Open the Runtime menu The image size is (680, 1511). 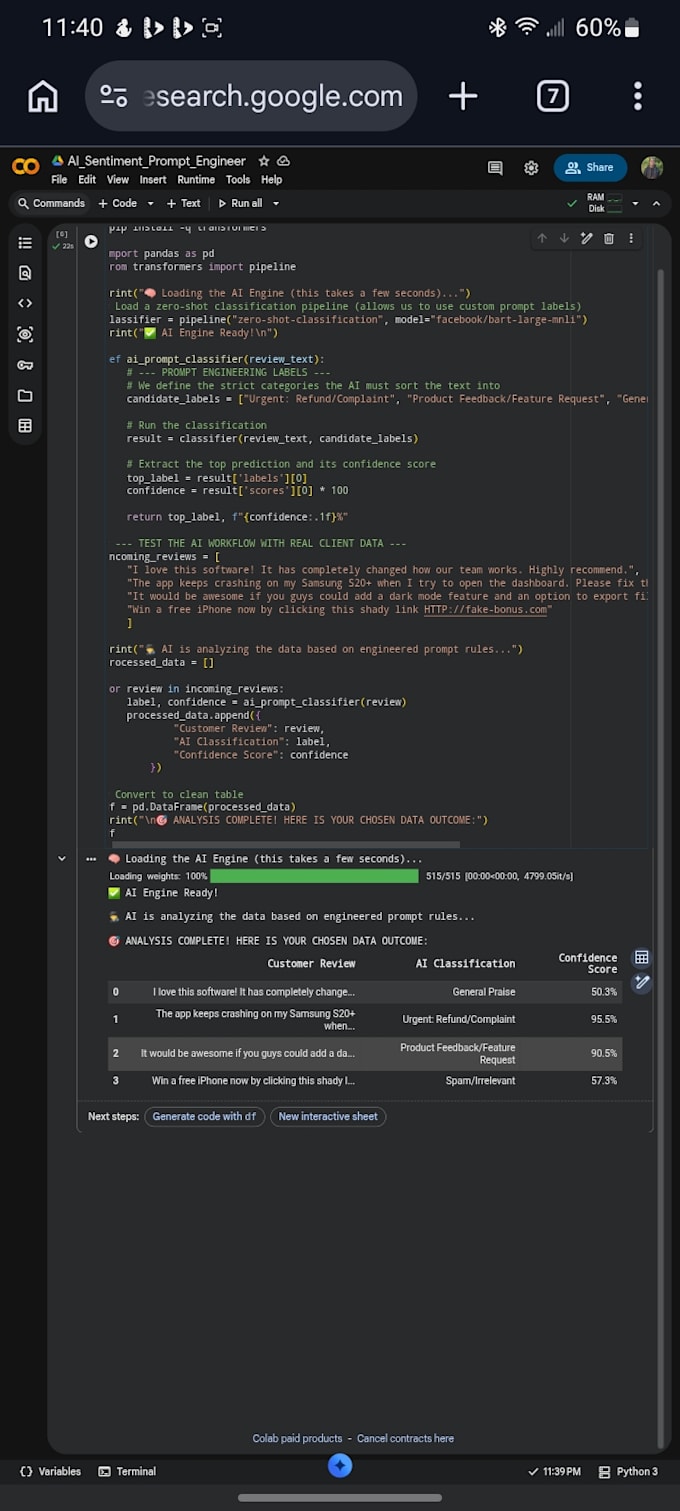coord(196,180)
